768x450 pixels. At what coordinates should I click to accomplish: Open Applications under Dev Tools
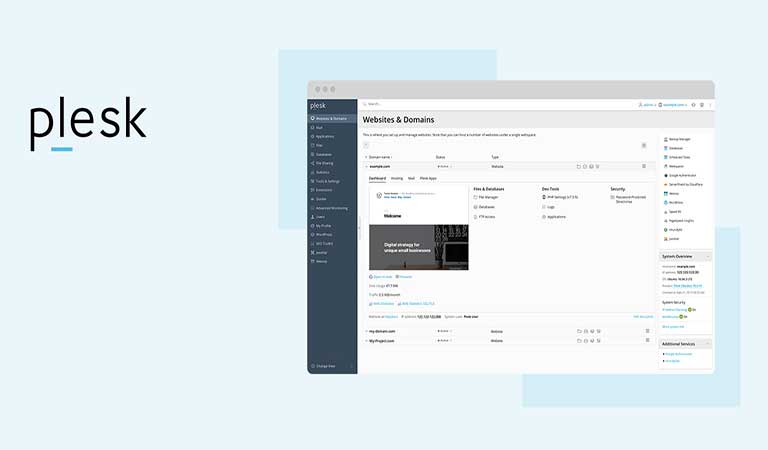coord(554,216)
